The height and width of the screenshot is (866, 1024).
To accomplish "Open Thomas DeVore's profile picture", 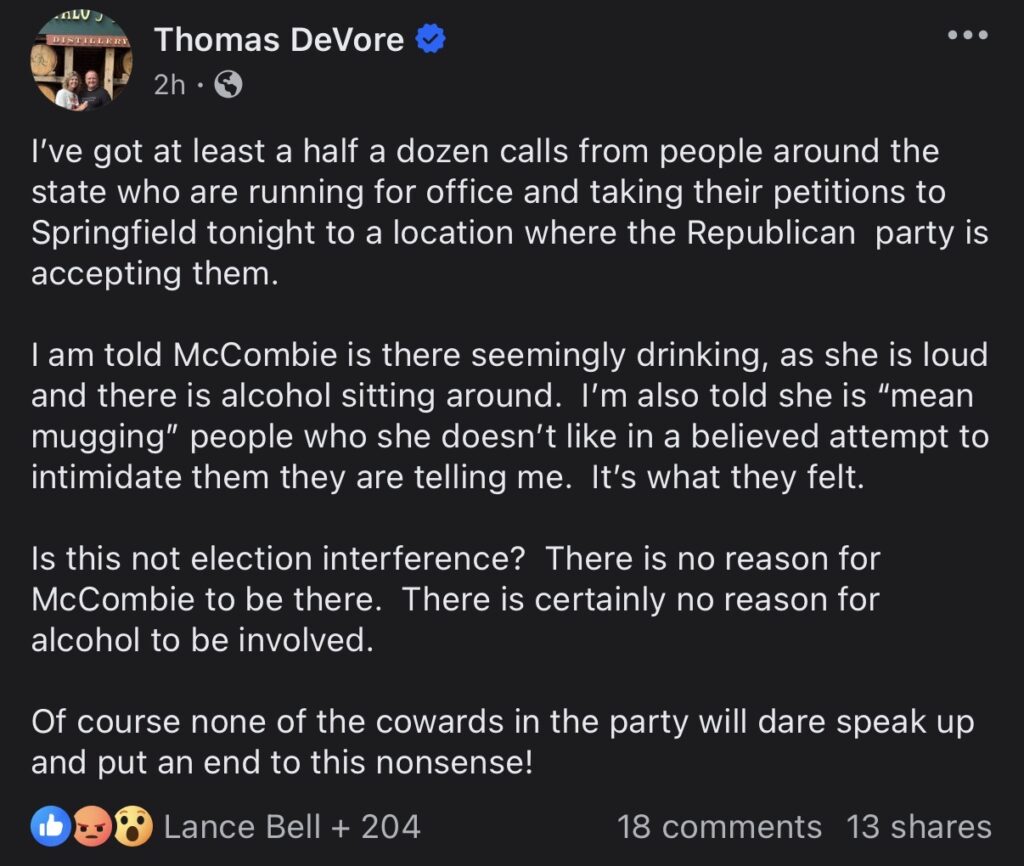I will (x=83, y=62).
